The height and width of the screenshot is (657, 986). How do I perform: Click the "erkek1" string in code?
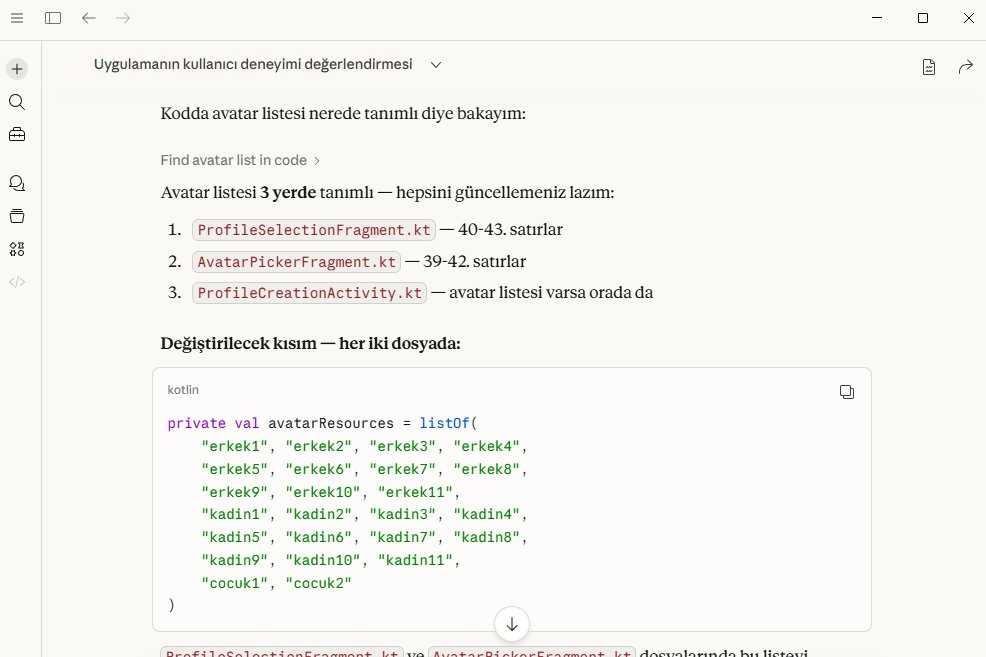[x=234, y=446]
